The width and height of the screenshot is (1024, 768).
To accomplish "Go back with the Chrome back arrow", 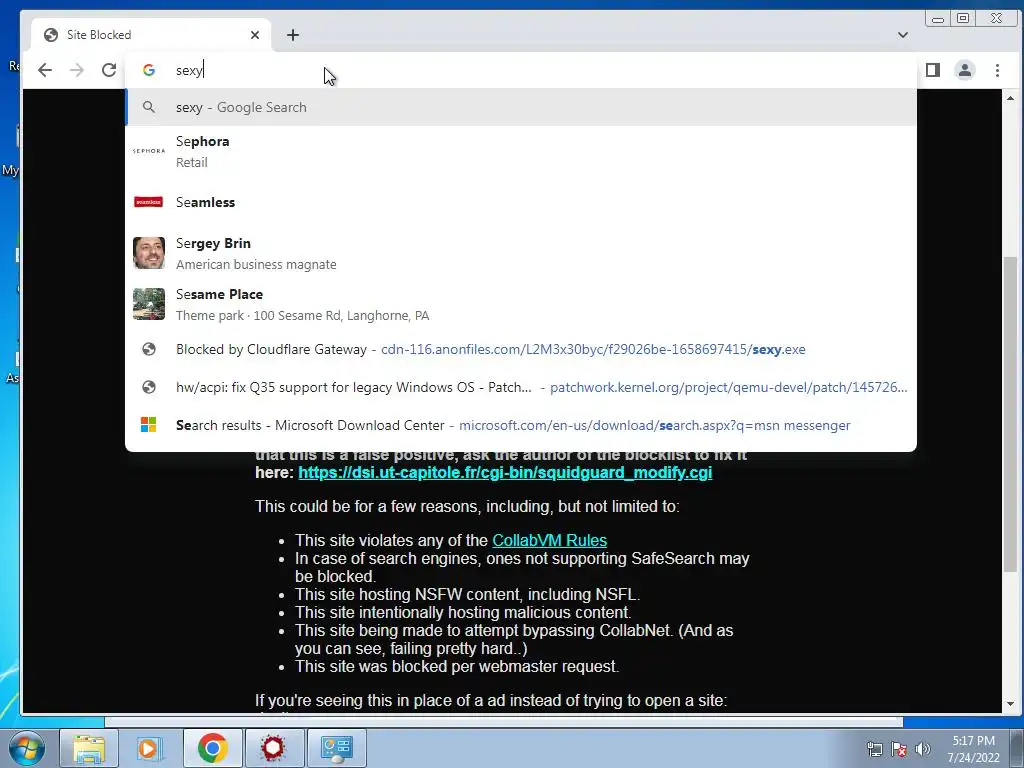I will coord(44,70).
